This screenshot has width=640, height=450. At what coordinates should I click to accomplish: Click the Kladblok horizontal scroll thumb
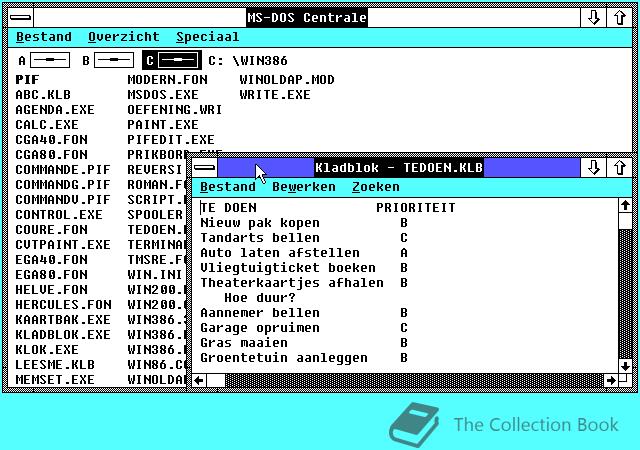(x=216, y=381)
